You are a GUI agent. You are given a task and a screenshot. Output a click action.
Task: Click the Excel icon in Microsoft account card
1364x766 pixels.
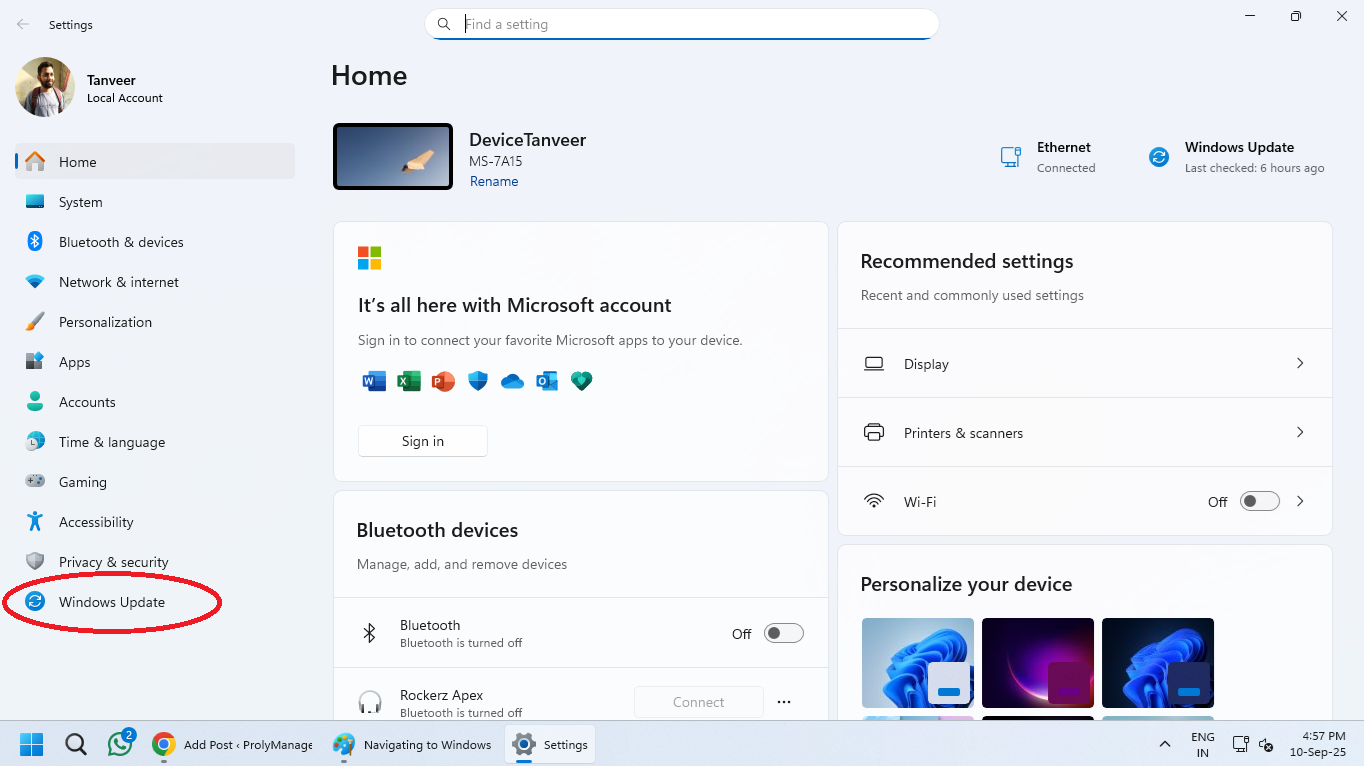408,380
